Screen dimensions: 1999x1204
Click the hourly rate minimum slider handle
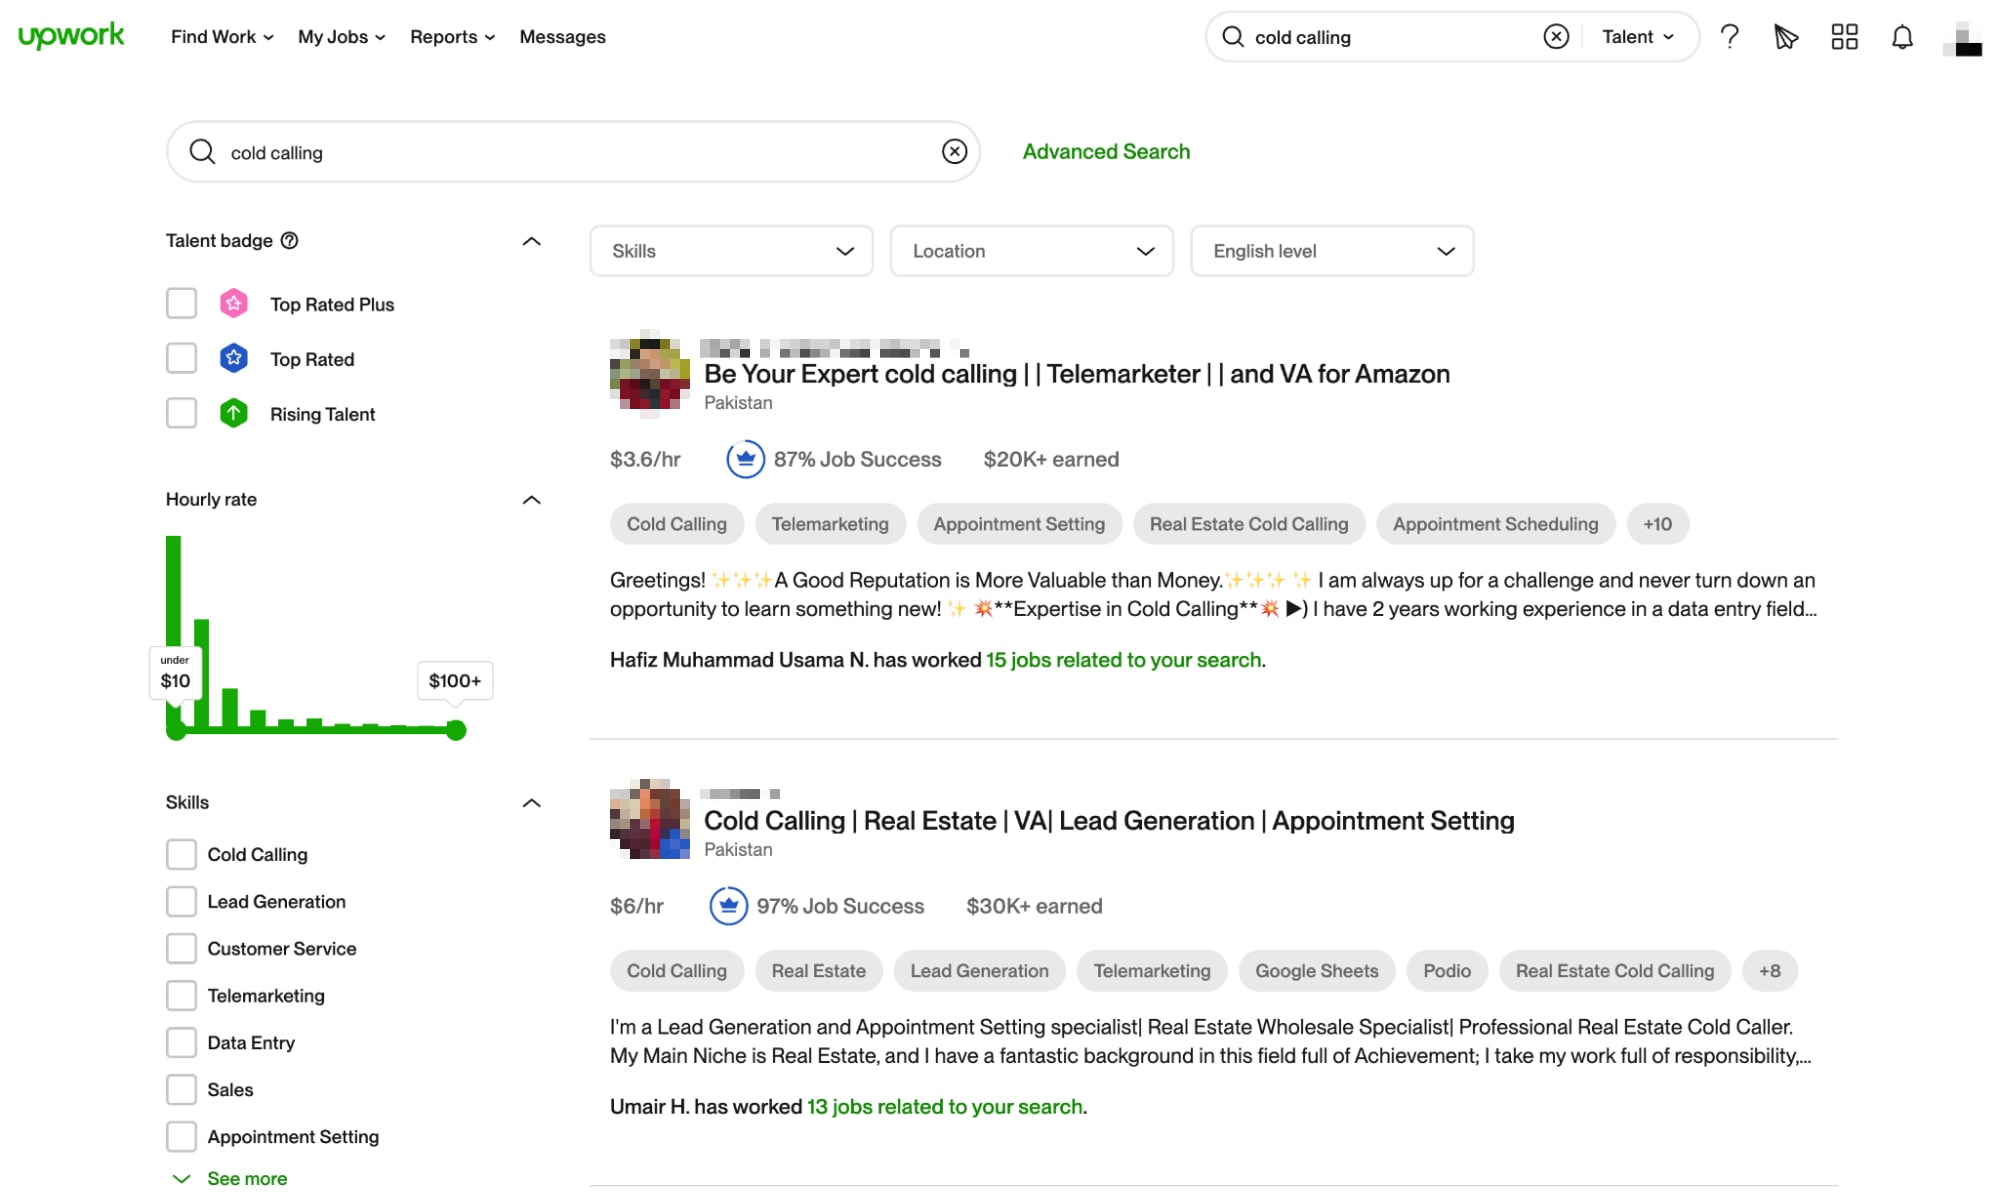click(176, 730)
